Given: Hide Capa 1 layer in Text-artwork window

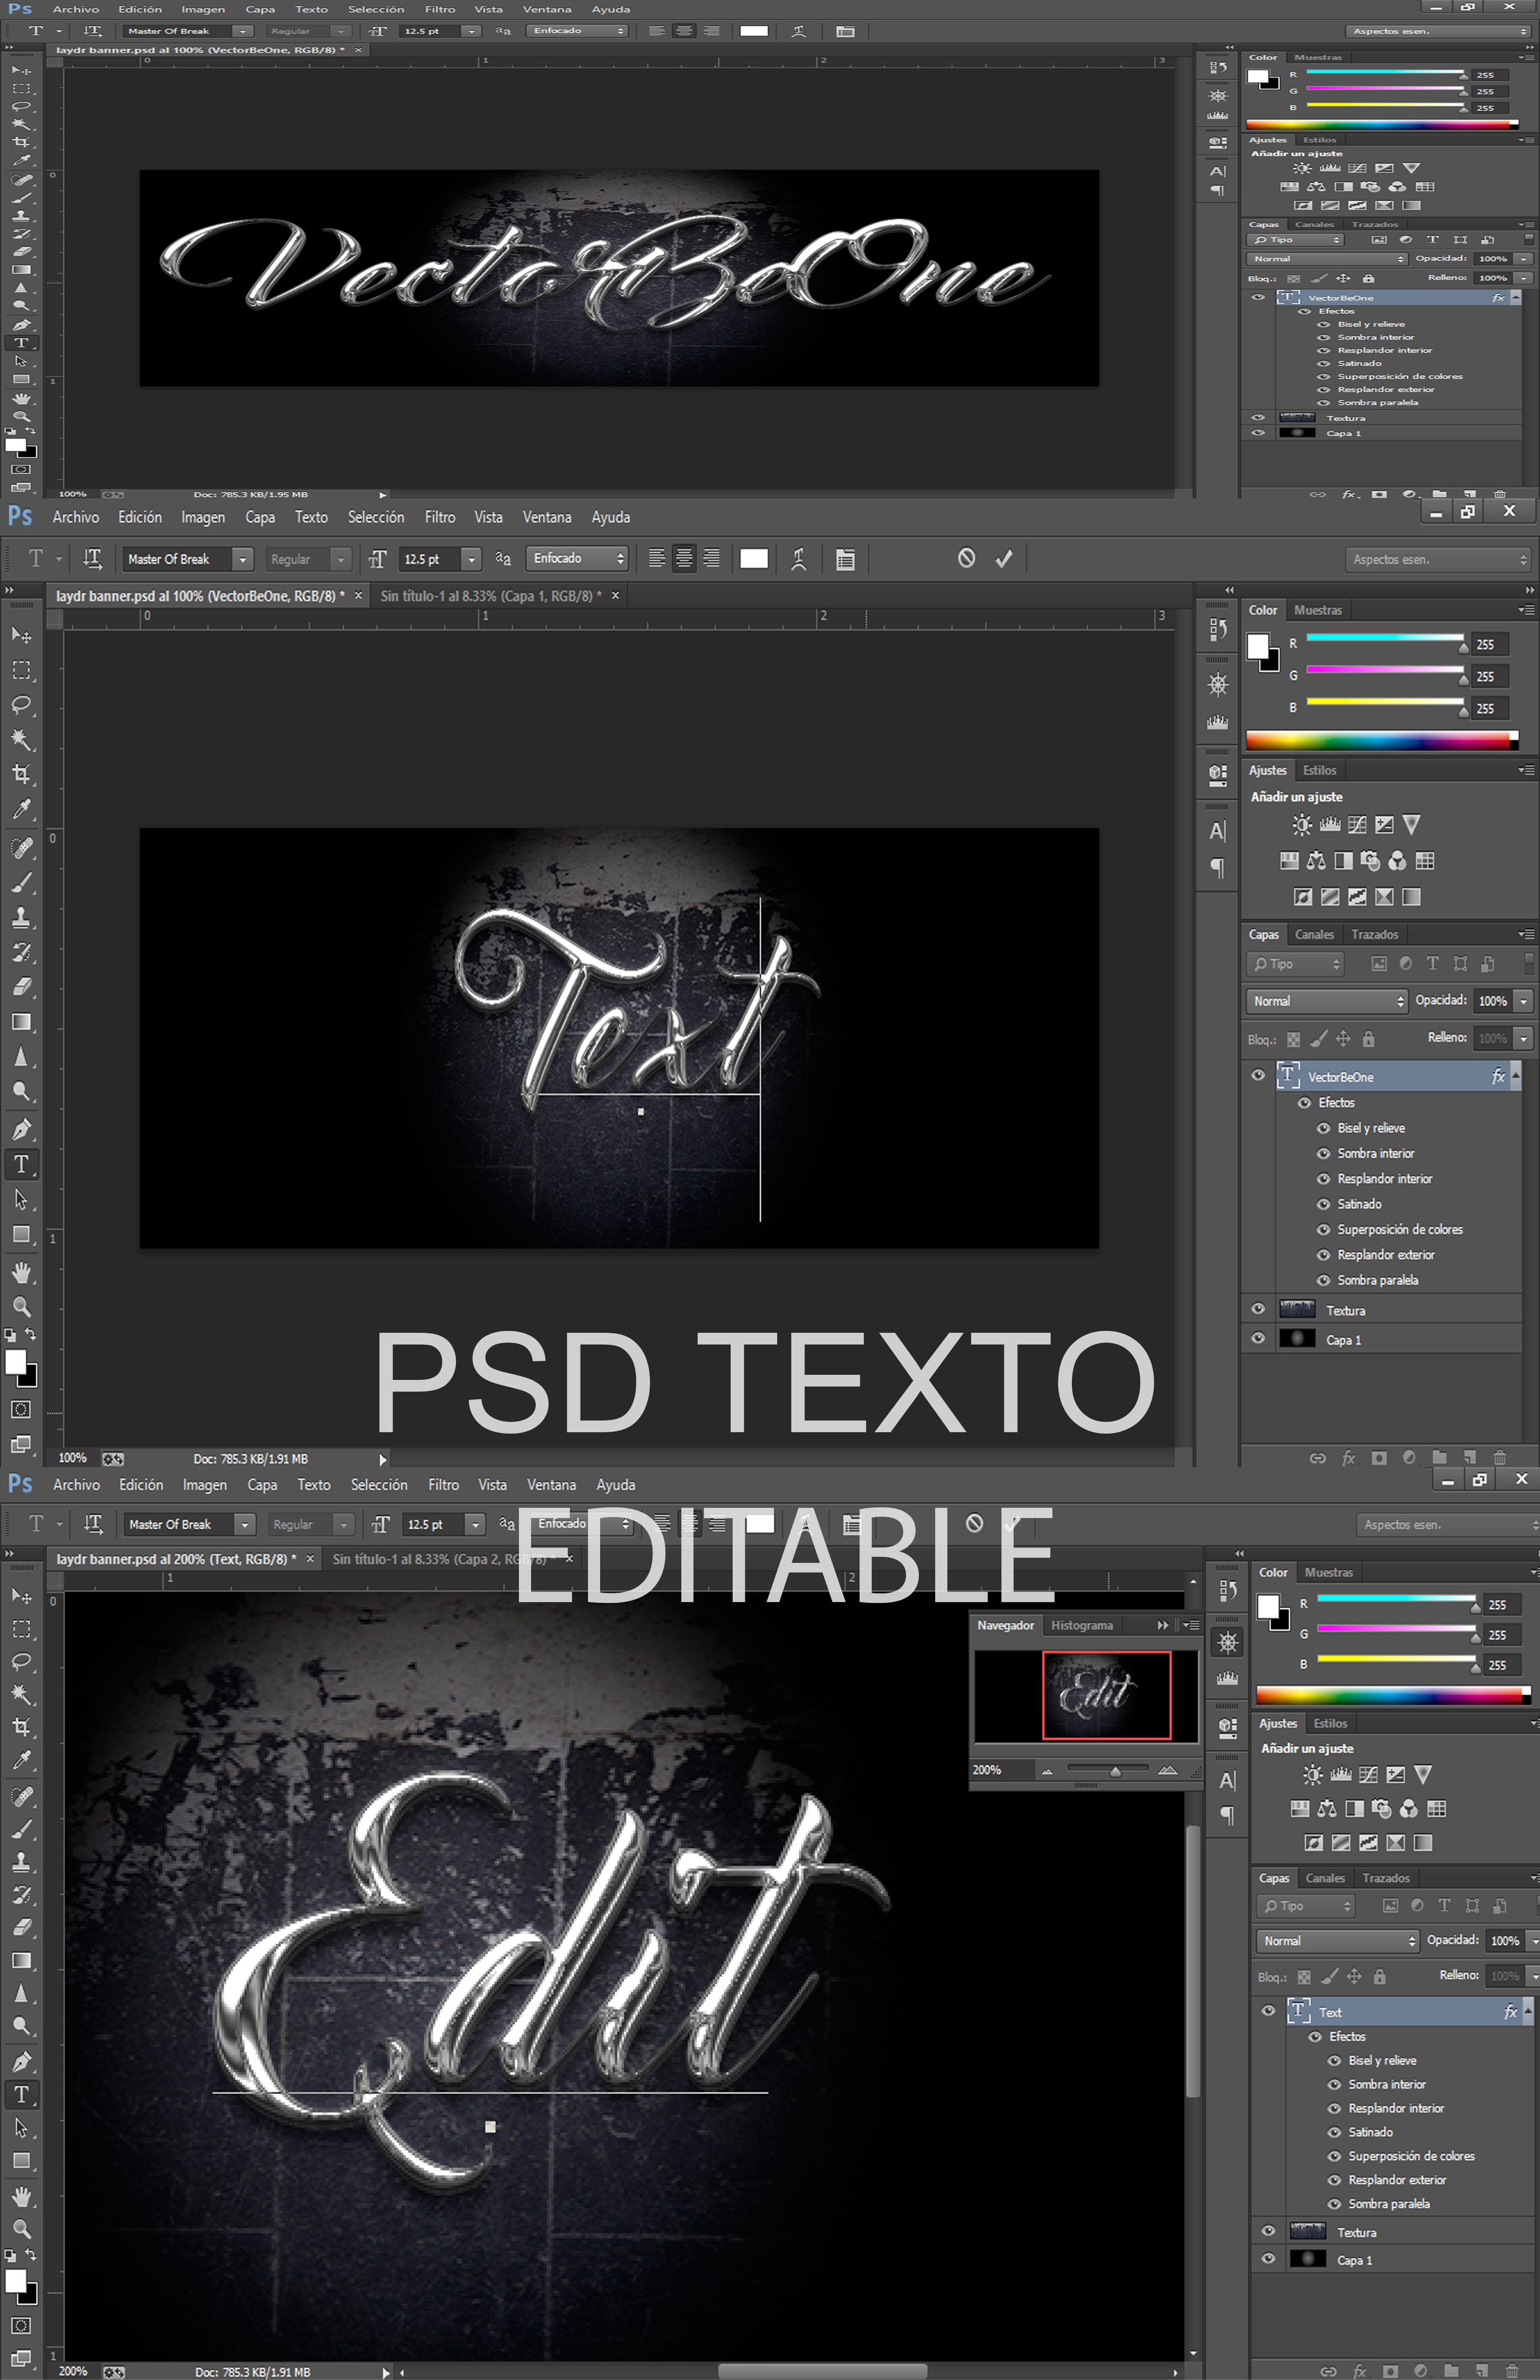Looking at the screenshot, I should (1258, 1338).
